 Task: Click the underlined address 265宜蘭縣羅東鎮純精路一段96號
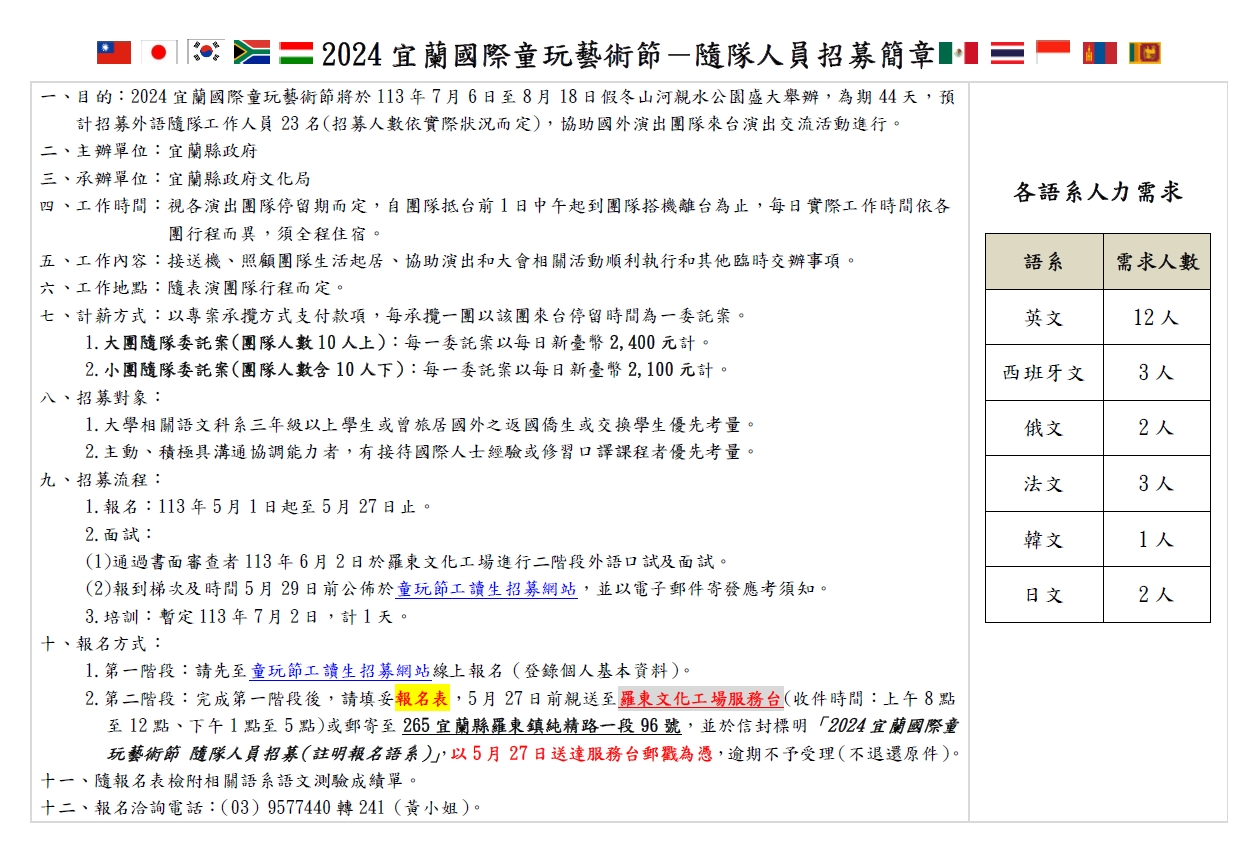tap(535, 726)
